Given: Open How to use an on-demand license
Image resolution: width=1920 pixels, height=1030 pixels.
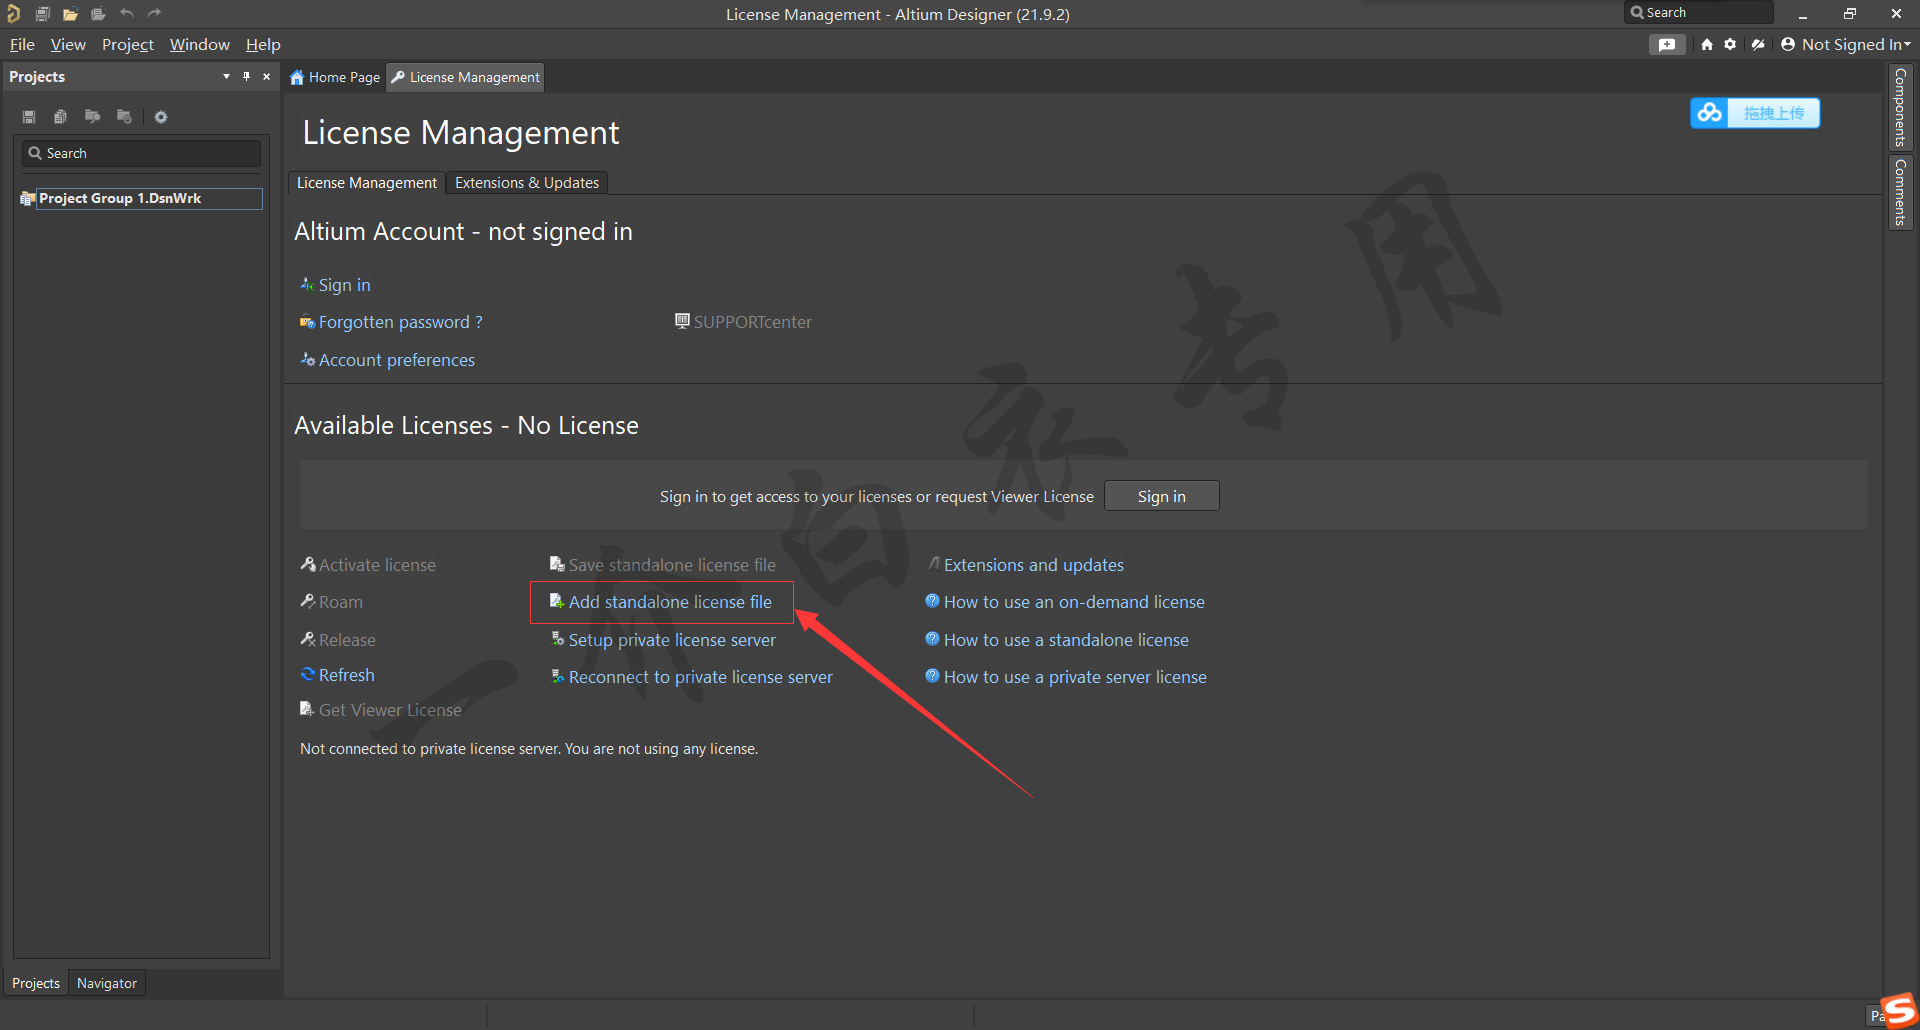Looking at the screenshot, I should (1074, 602).
